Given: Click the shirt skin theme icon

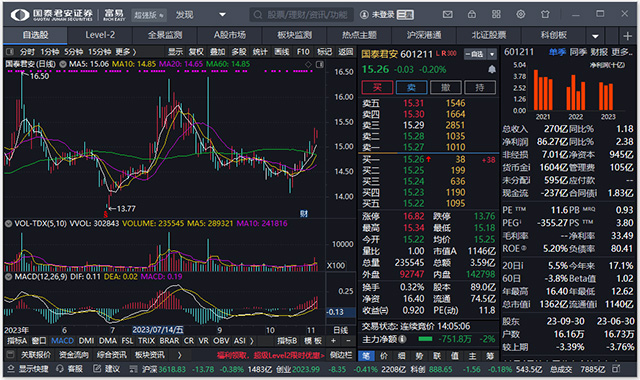Looking at the screenshot, I should [x=545, y=15].
